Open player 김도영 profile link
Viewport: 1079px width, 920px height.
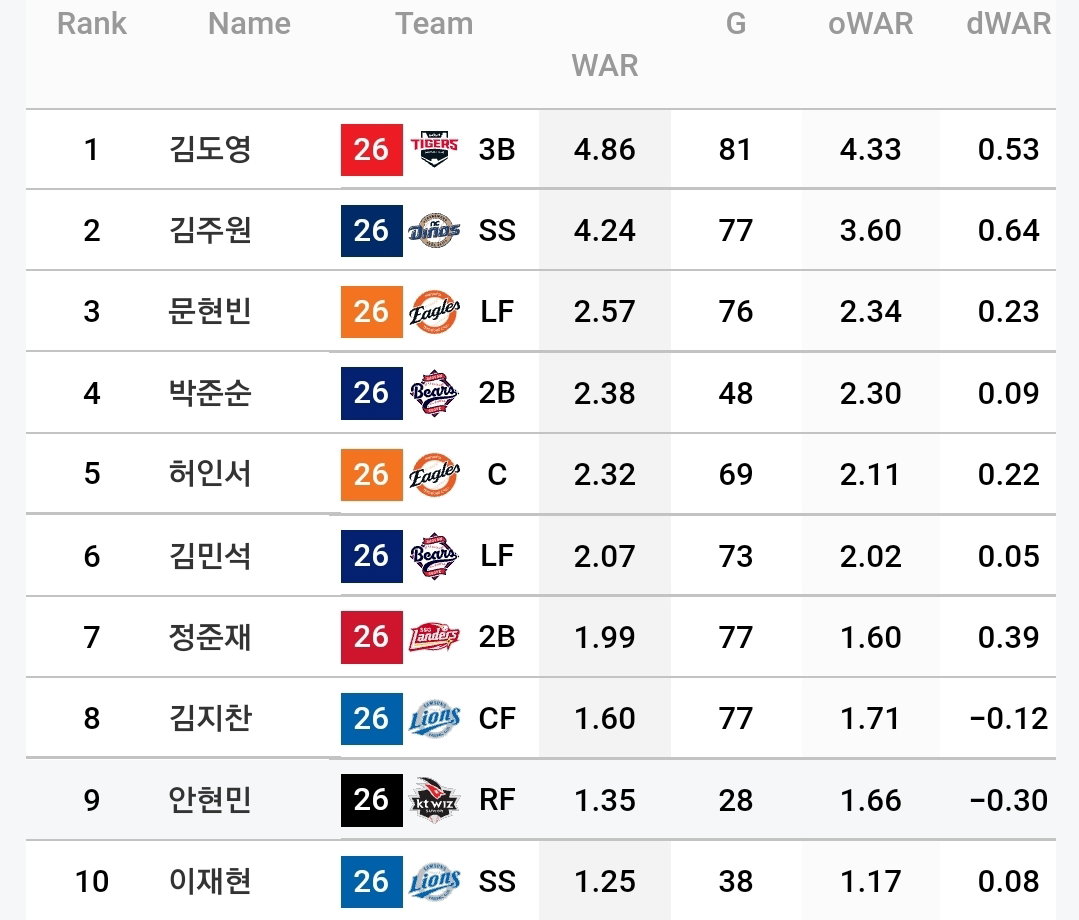click(x=210, y=149)
